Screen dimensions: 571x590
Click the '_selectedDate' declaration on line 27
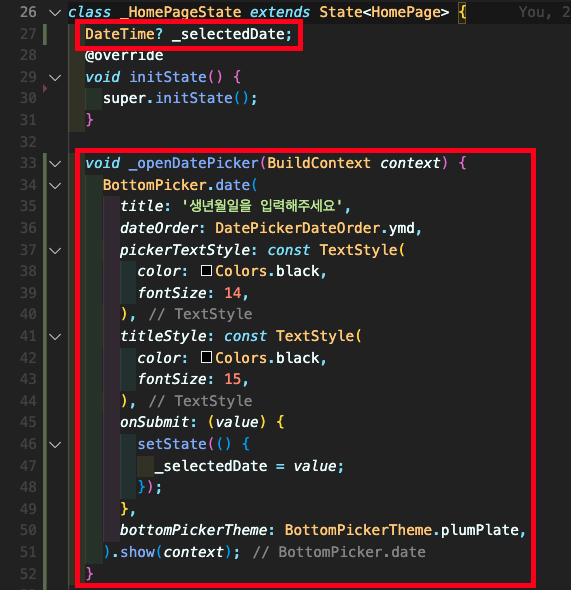click(228, 34)
